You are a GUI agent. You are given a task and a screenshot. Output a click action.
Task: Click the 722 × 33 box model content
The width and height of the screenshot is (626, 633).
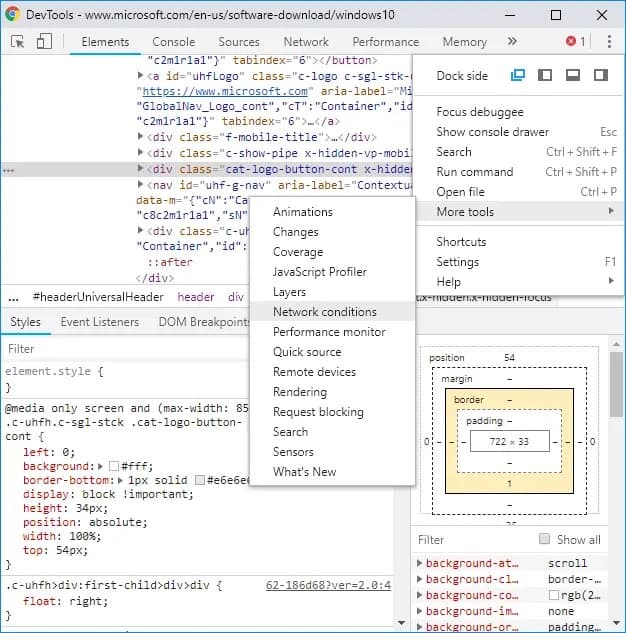pos(509,441)
